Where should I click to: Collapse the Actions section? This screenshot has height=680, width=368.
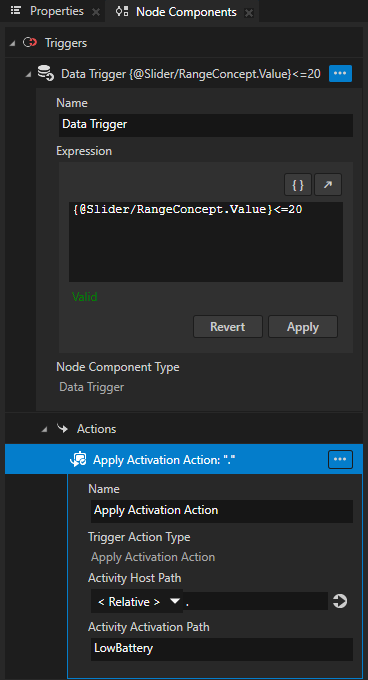pos(44,430)
